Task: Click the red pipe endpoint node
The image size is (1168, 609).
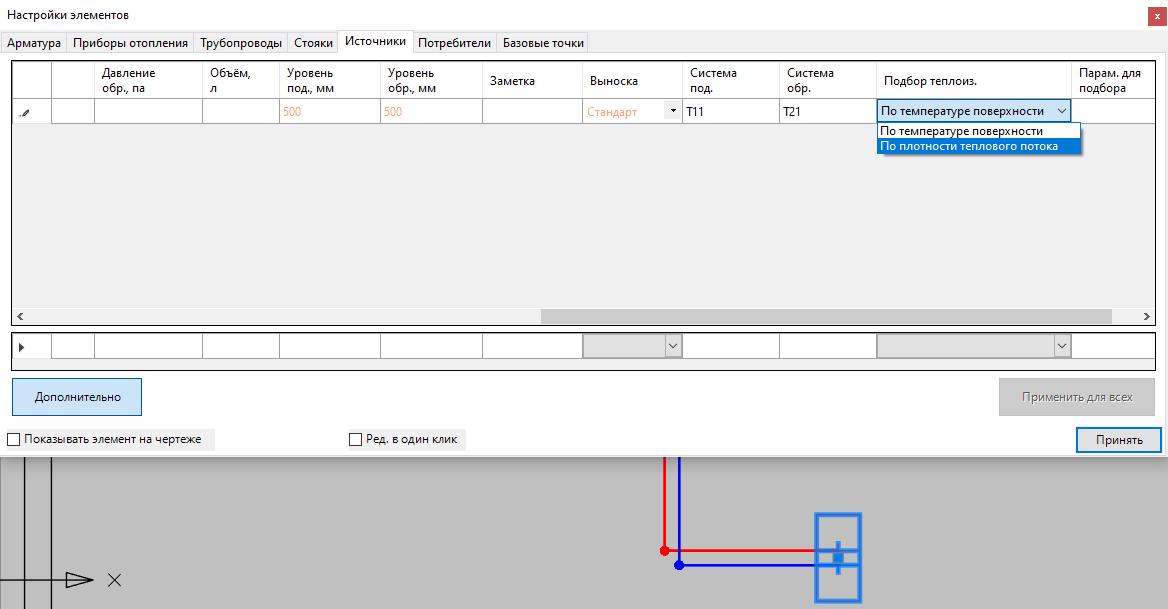Action: click(x=664, y=550)
